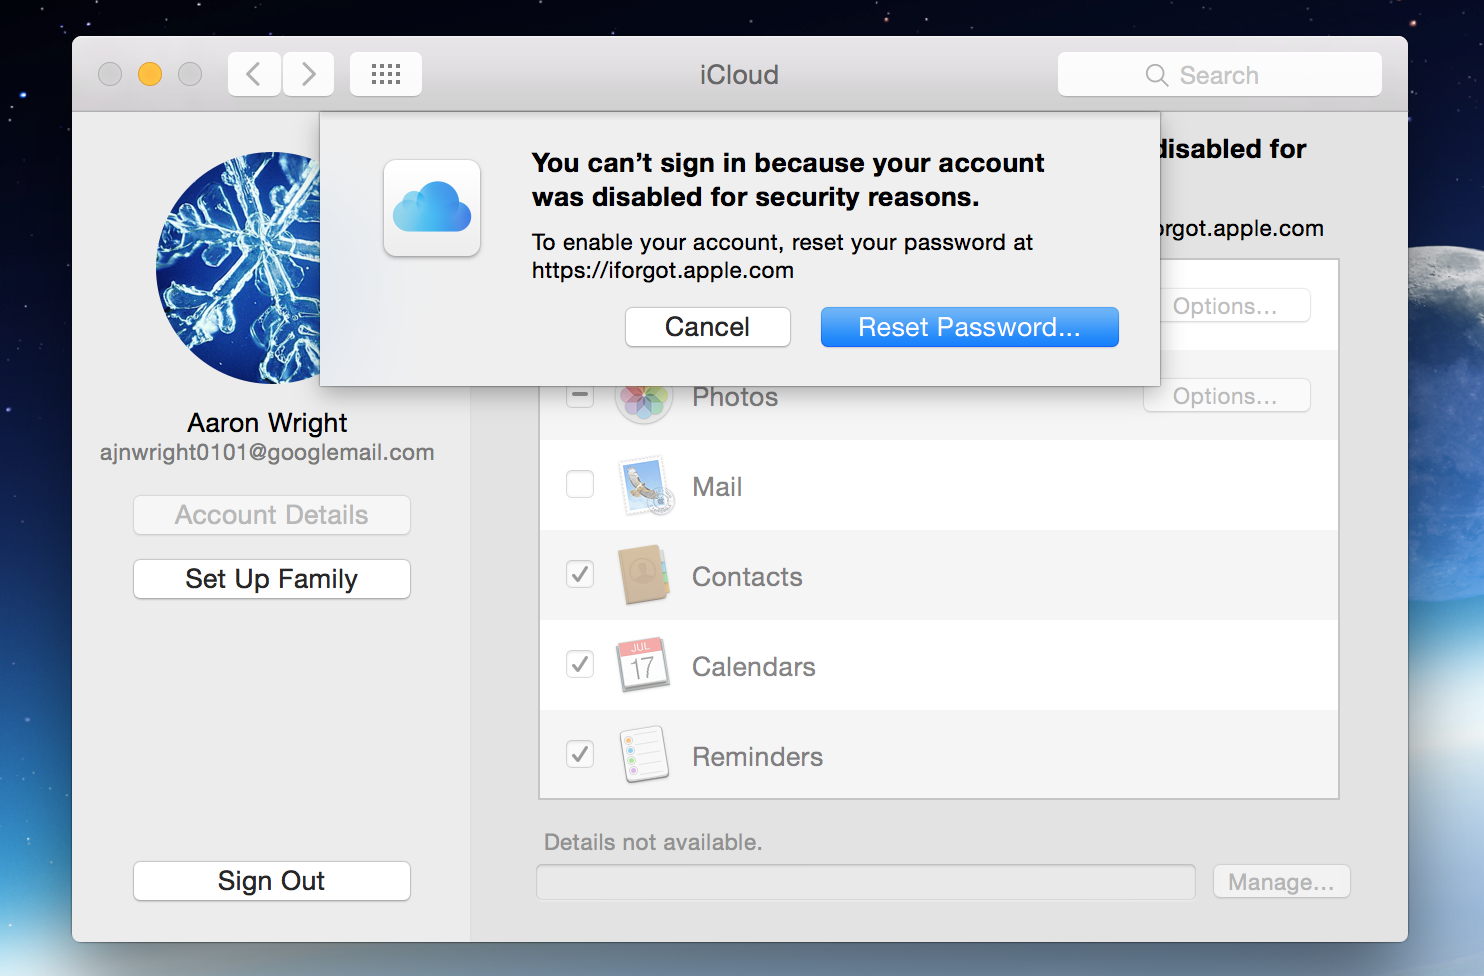Go forward with the right arrow

coord(308,74)
